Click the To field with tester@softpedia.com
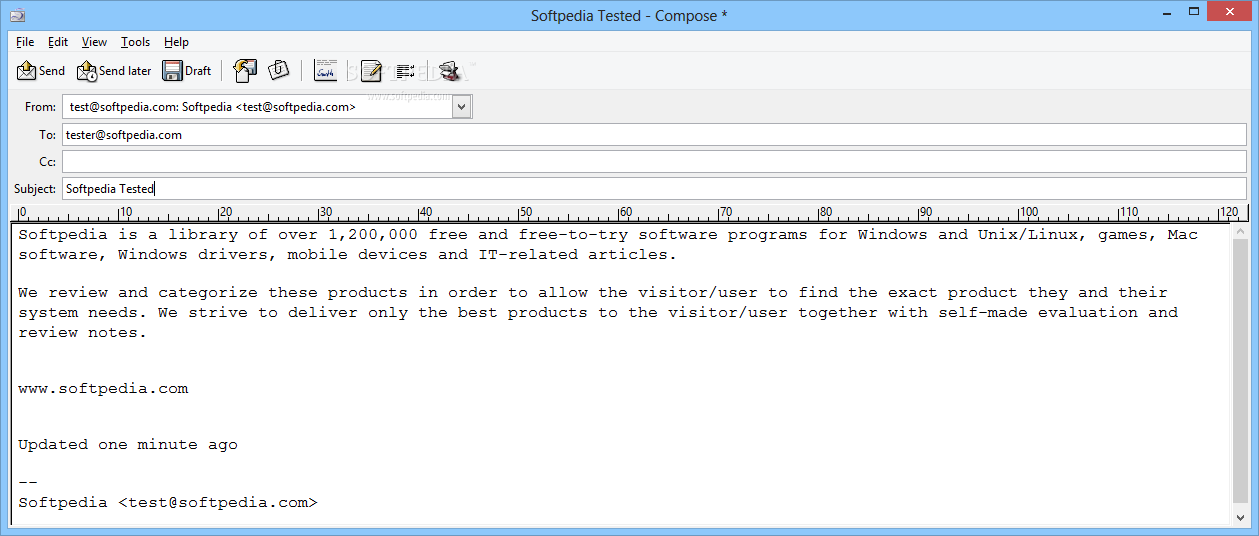This screenshot has height=536, width=1259. (x=654, y=134)
